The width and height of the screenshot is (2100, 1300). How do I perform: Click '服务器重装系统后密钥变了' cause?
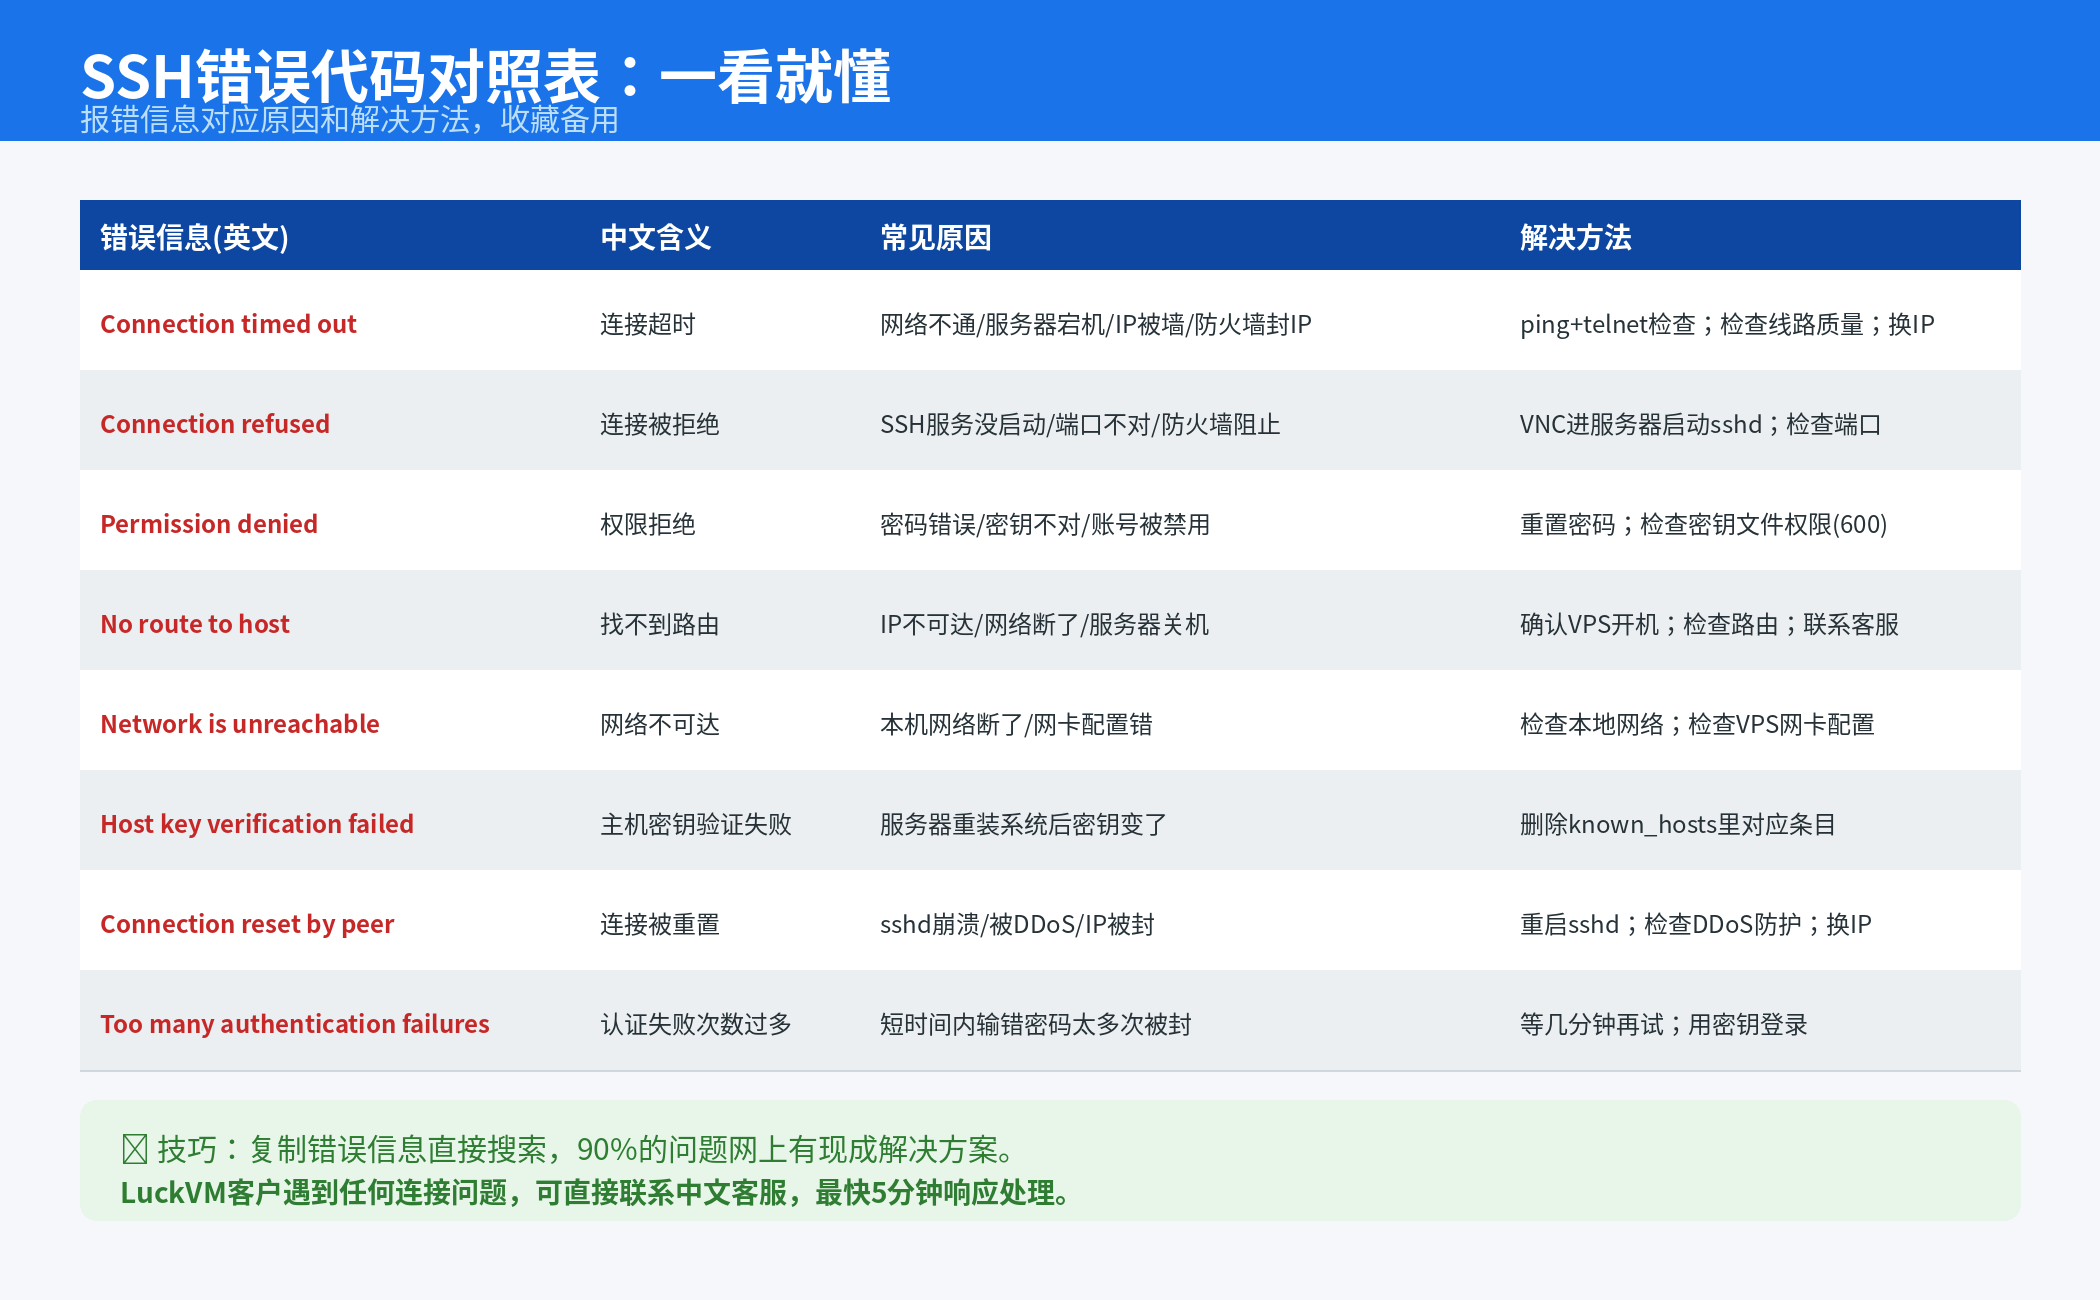point(1024,824)
